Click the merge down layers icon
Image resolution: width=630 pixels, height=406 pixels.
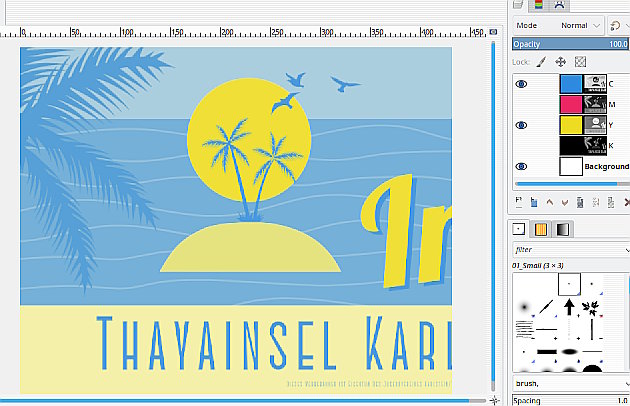(611, 202)
